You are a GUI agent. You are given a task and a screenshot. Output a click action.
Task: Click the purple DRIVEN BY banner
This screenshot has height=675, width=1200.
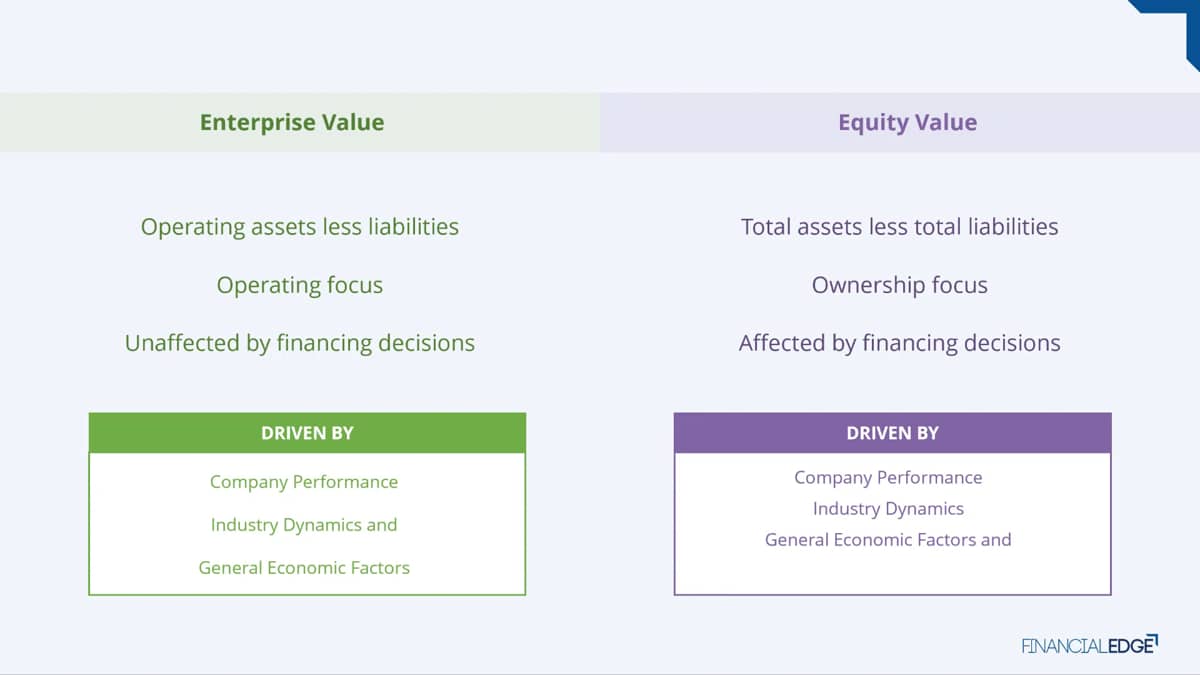pyautogui.click(x=892, y=433)
